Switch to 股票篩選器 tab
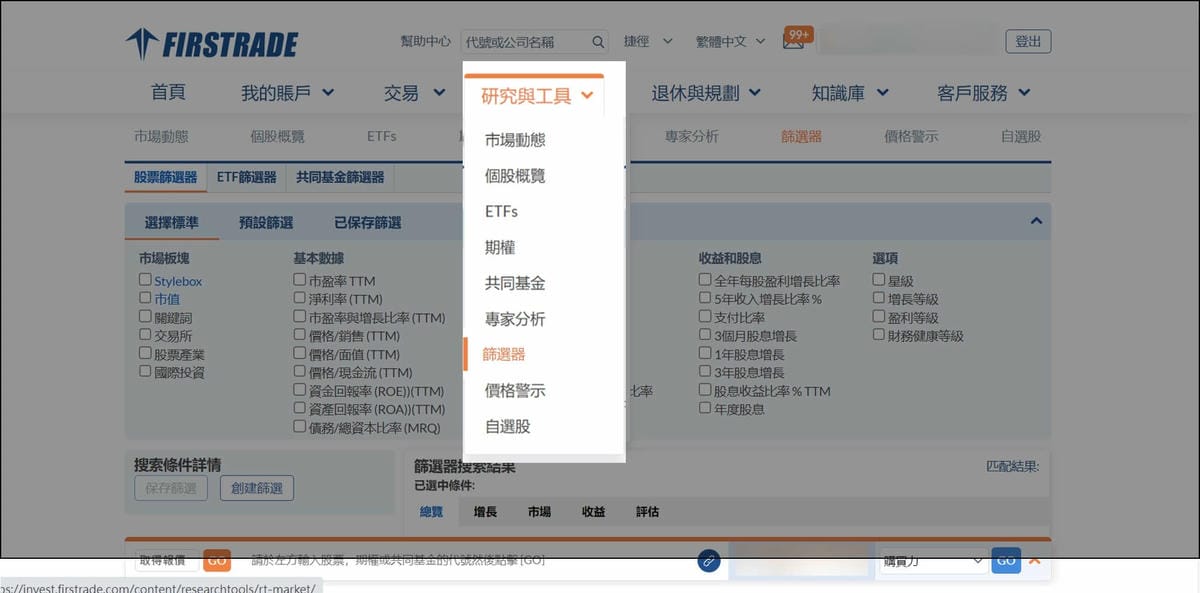This screenshot has height=593, width=1200. coord(166,177)
